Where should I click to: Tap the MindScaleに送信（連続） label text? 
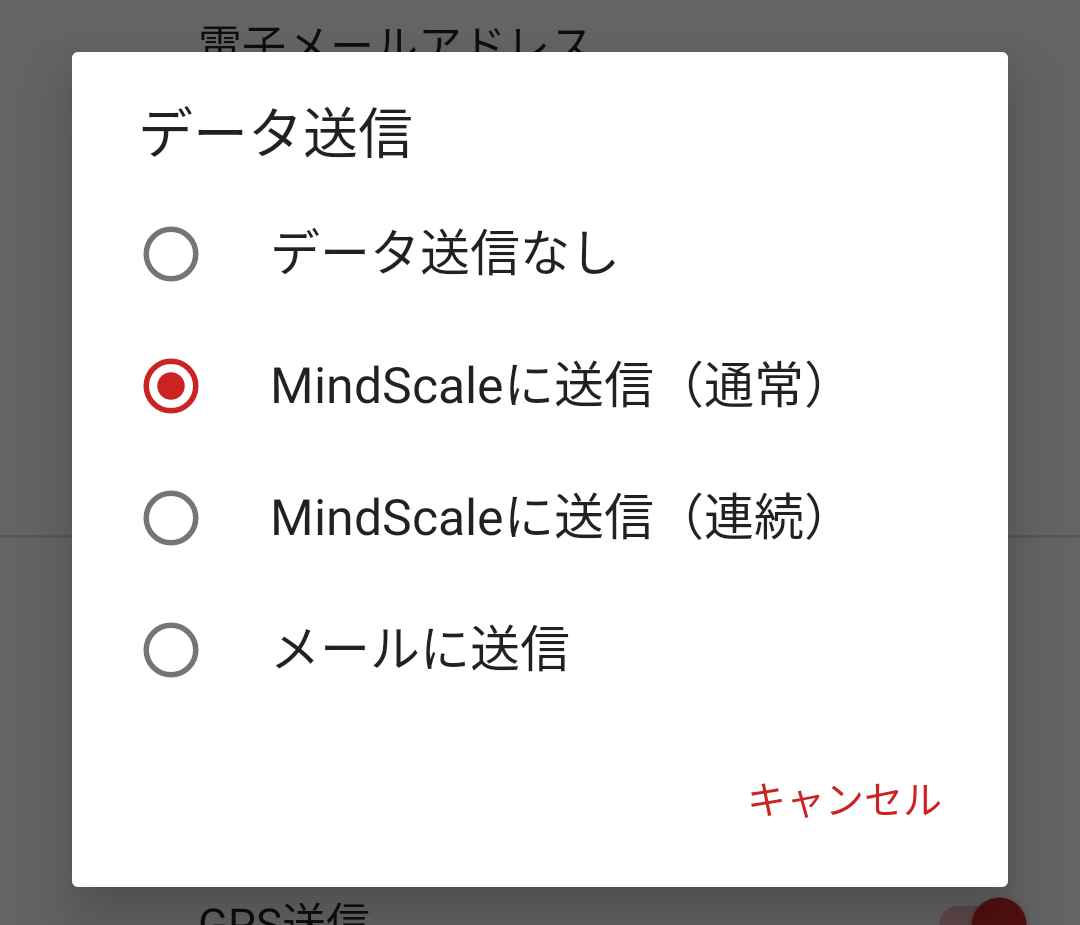(548, 518)
